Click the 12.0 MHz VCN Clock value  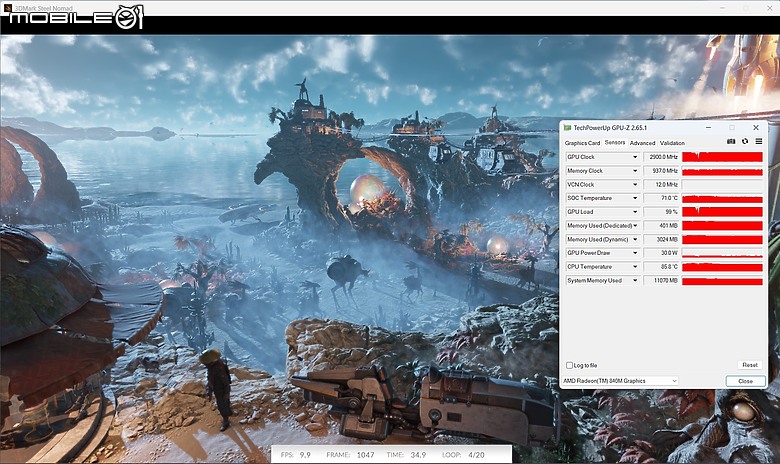pyautogui.click(x=661, y=185)
